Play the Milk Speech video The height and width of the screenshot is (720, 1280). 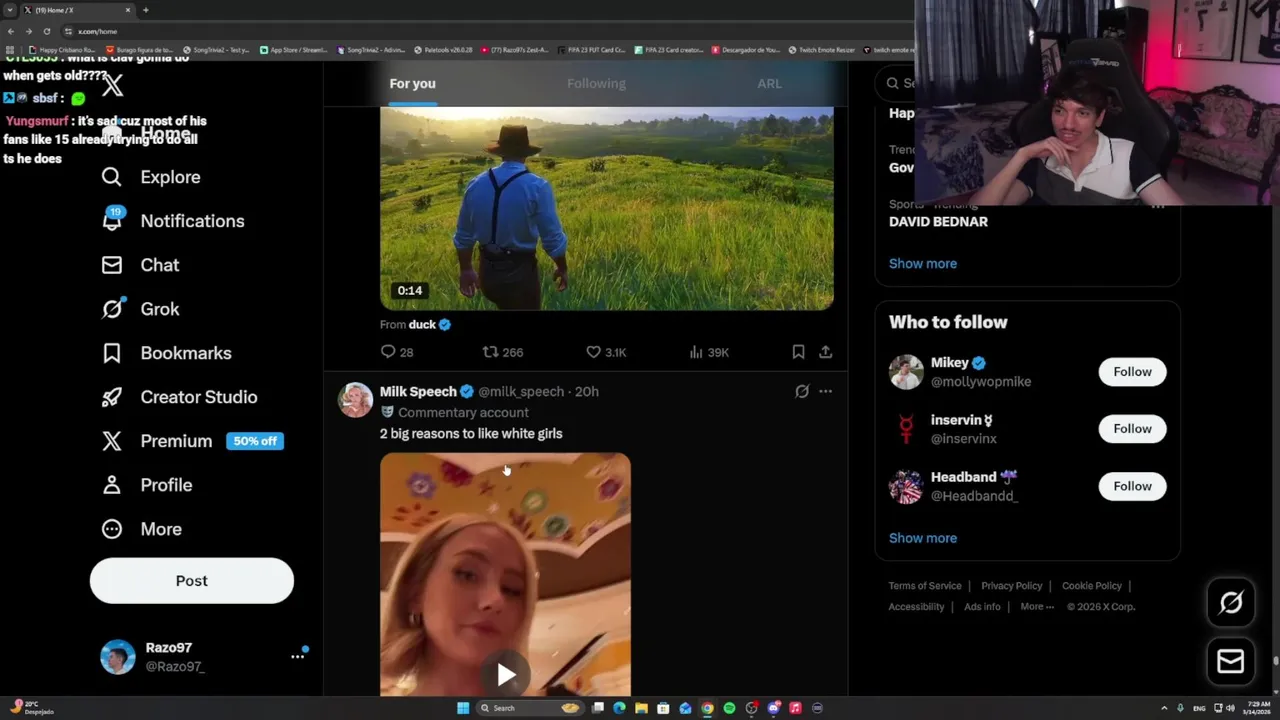[506, 675]
